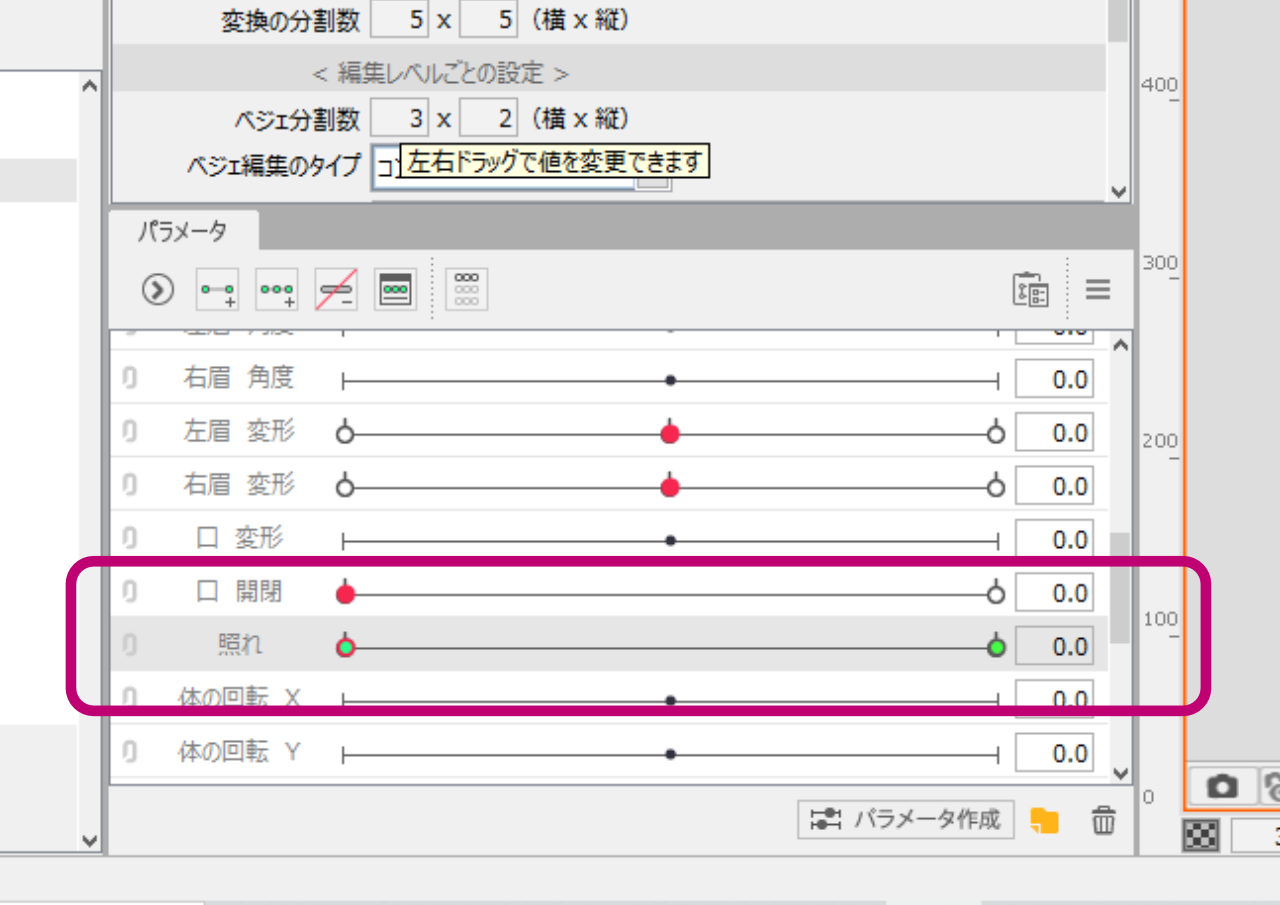Open the manual key edit icon
Screen dimensions: 1280x905
coord(396,290)
